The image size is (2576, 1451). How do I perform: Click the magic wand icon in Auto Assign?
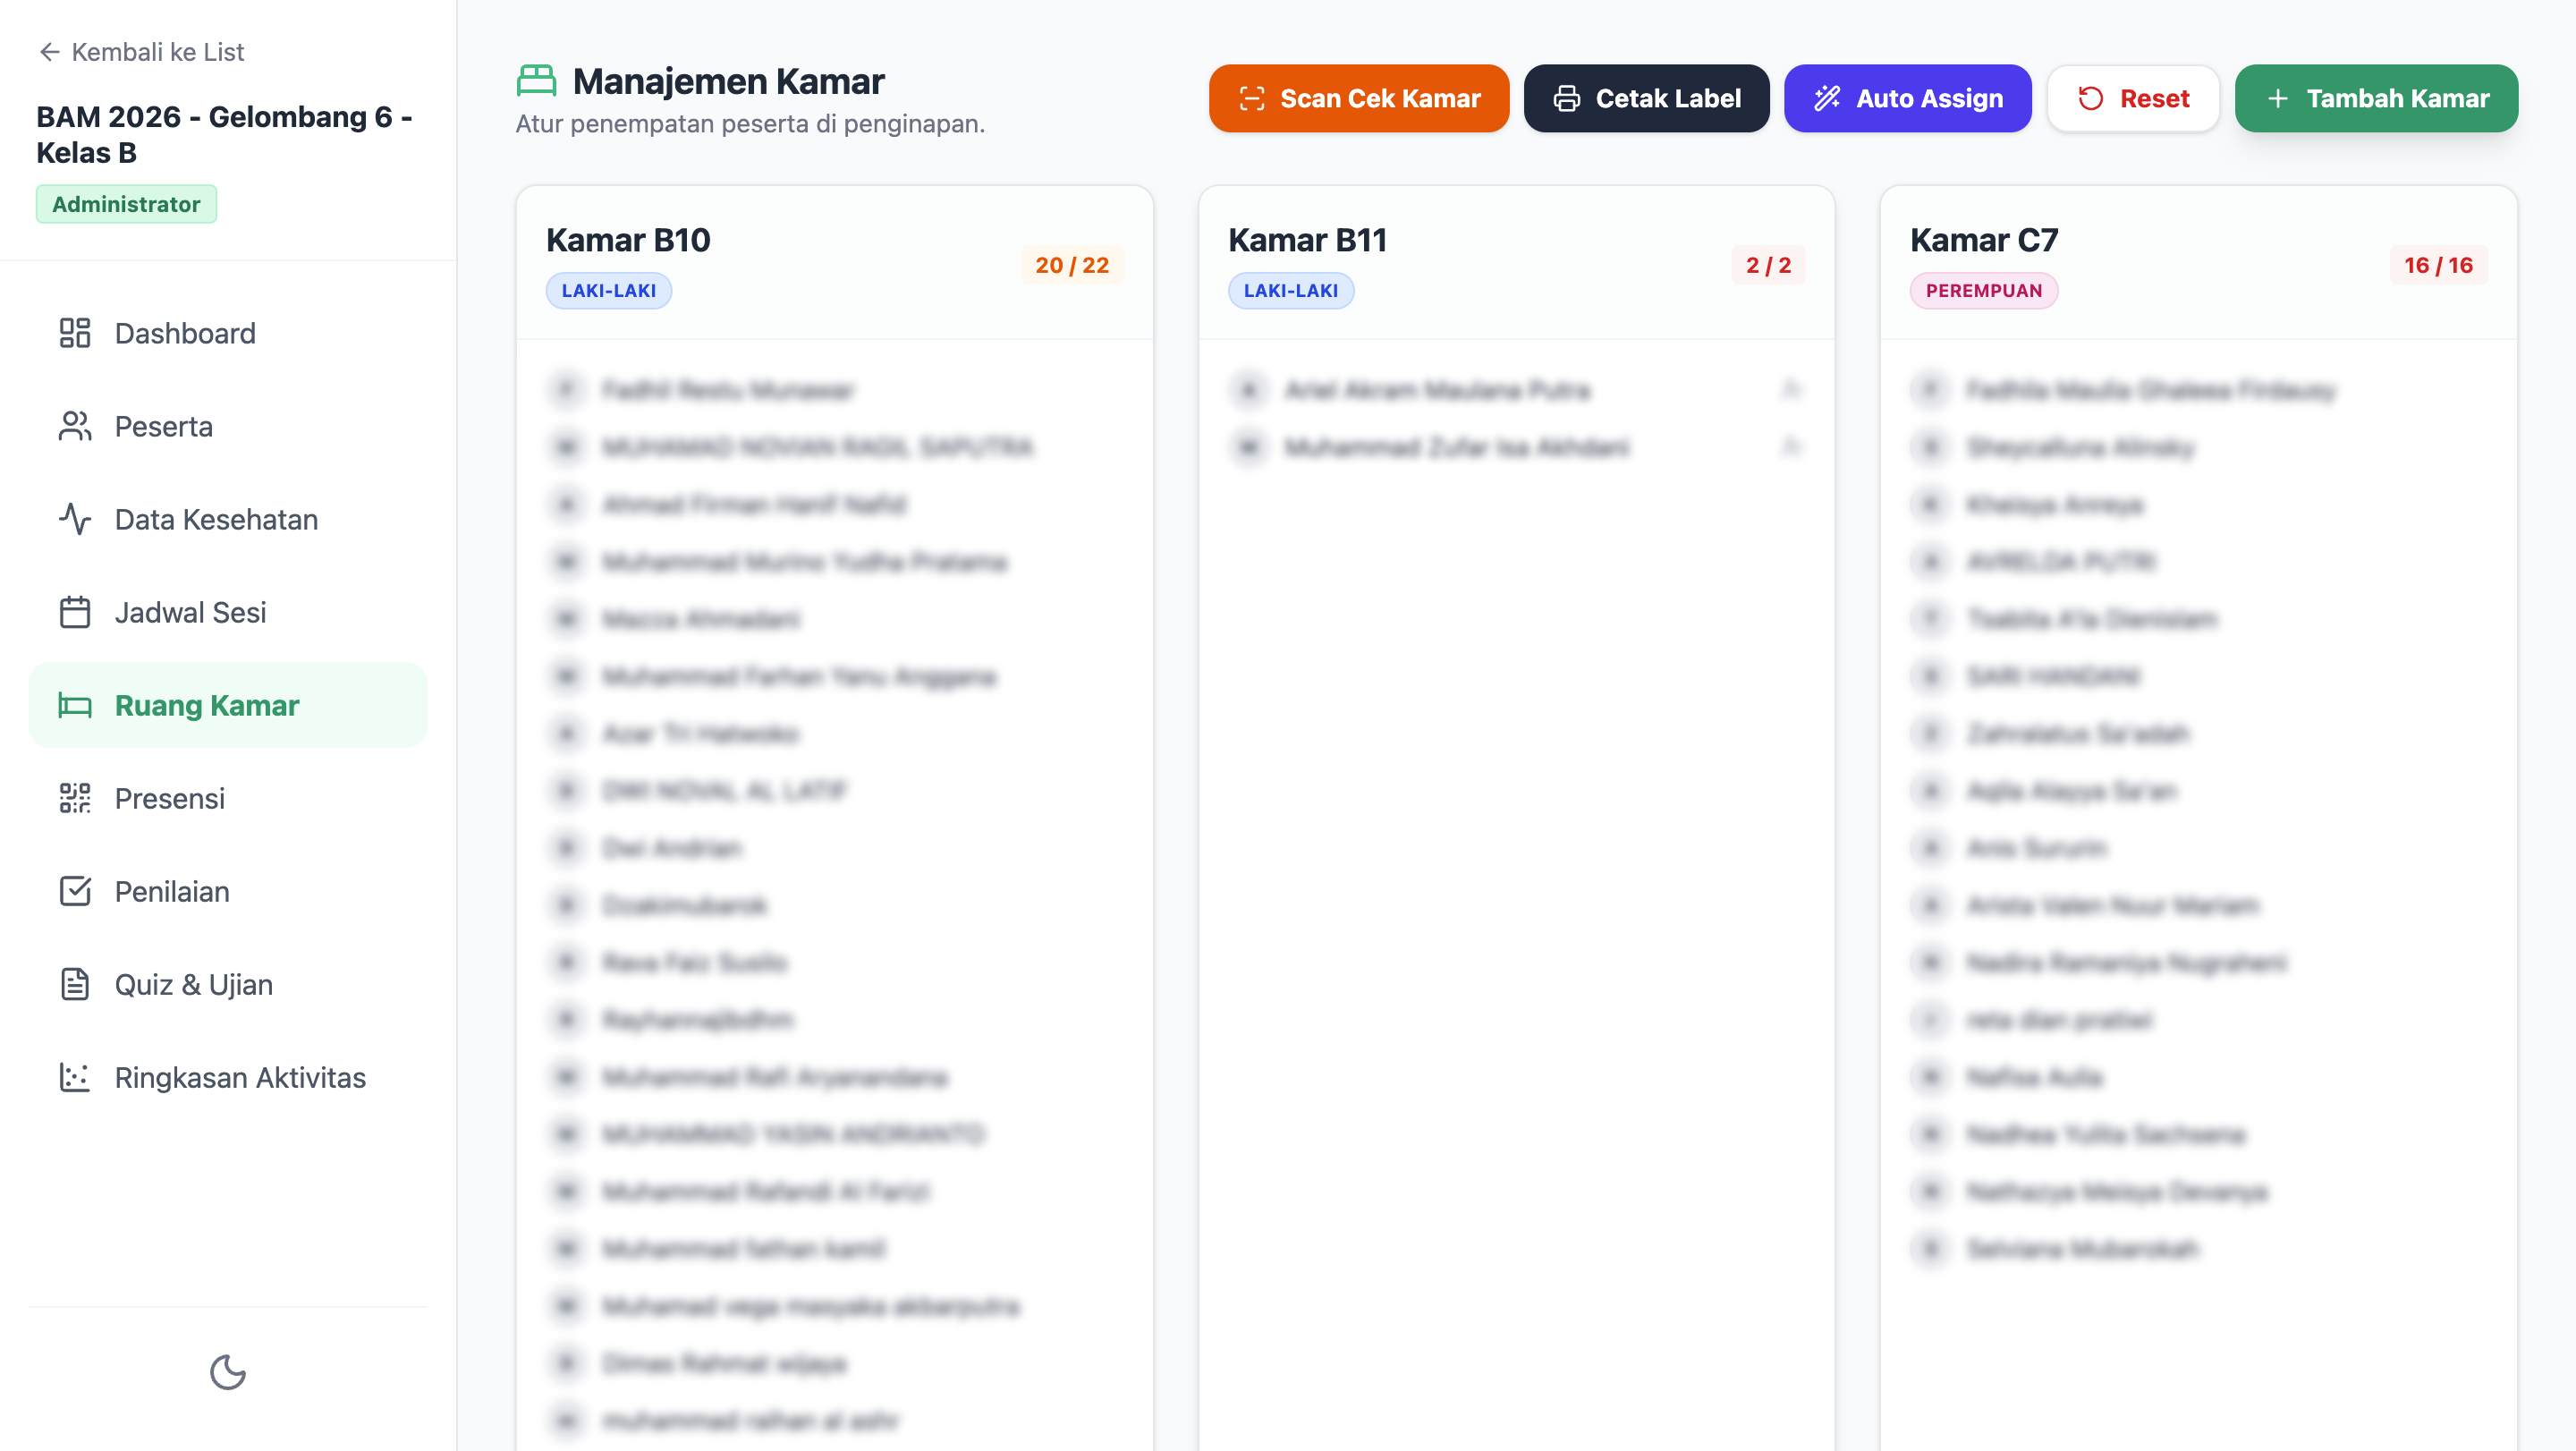pos(1828,98)
